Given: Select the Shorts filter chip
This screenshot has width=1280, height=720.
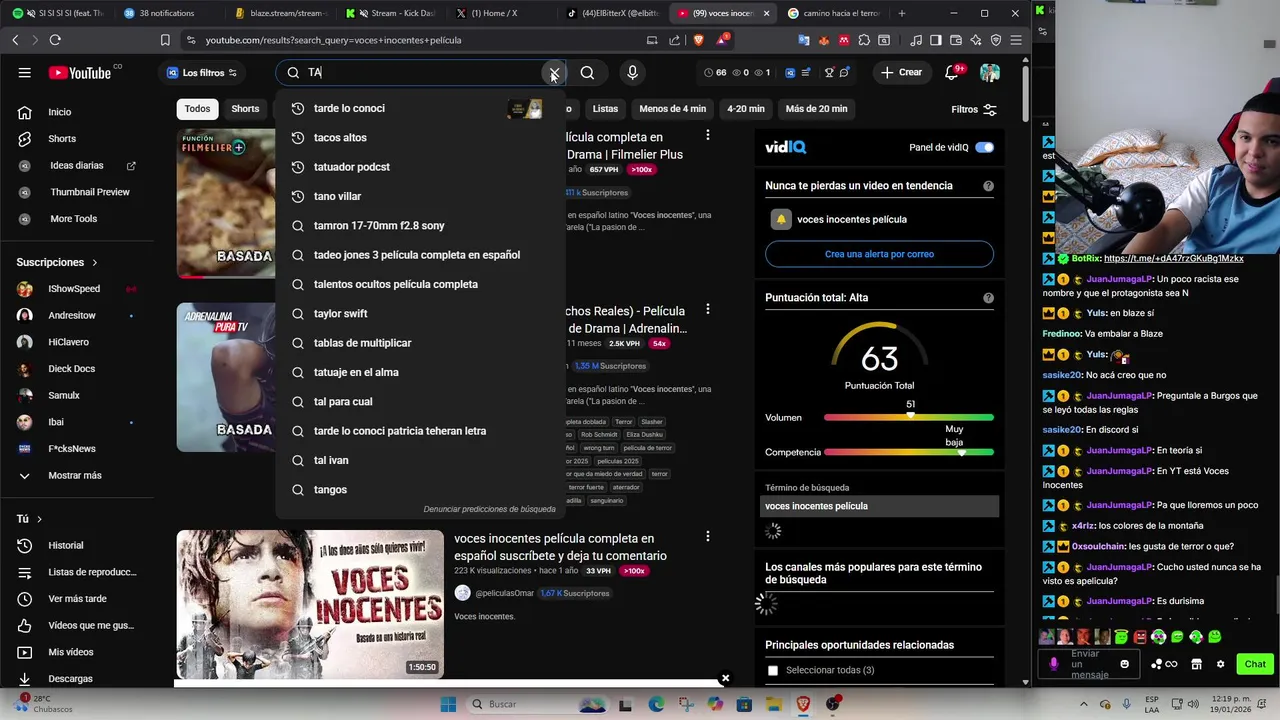Looking at the screenshot, I should coord(245,109).
